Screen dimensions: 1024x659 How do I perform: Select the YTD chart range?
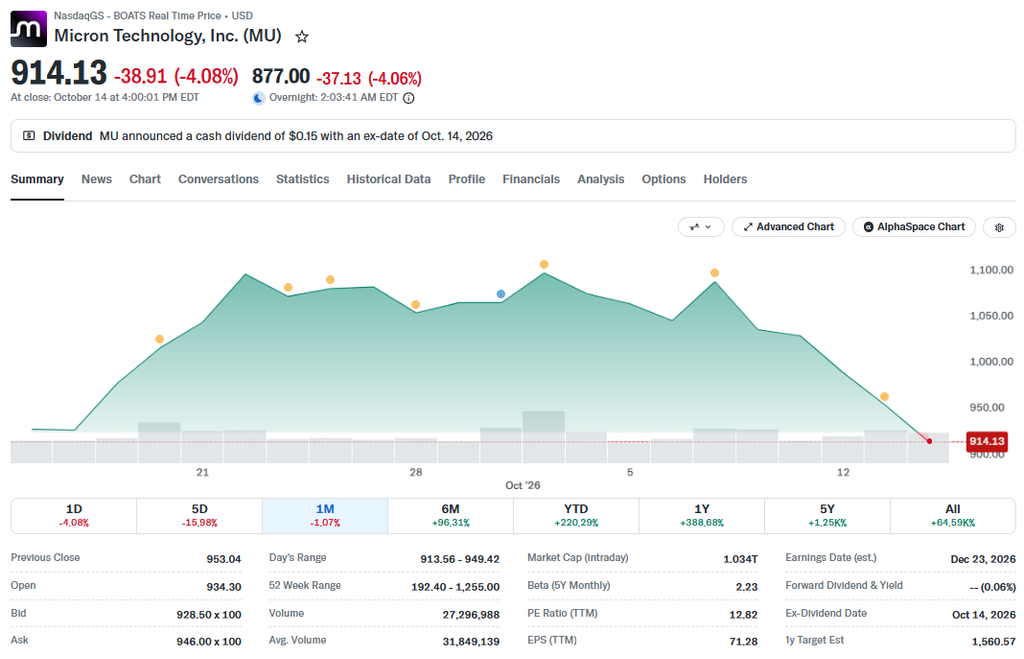pos(576,515)
